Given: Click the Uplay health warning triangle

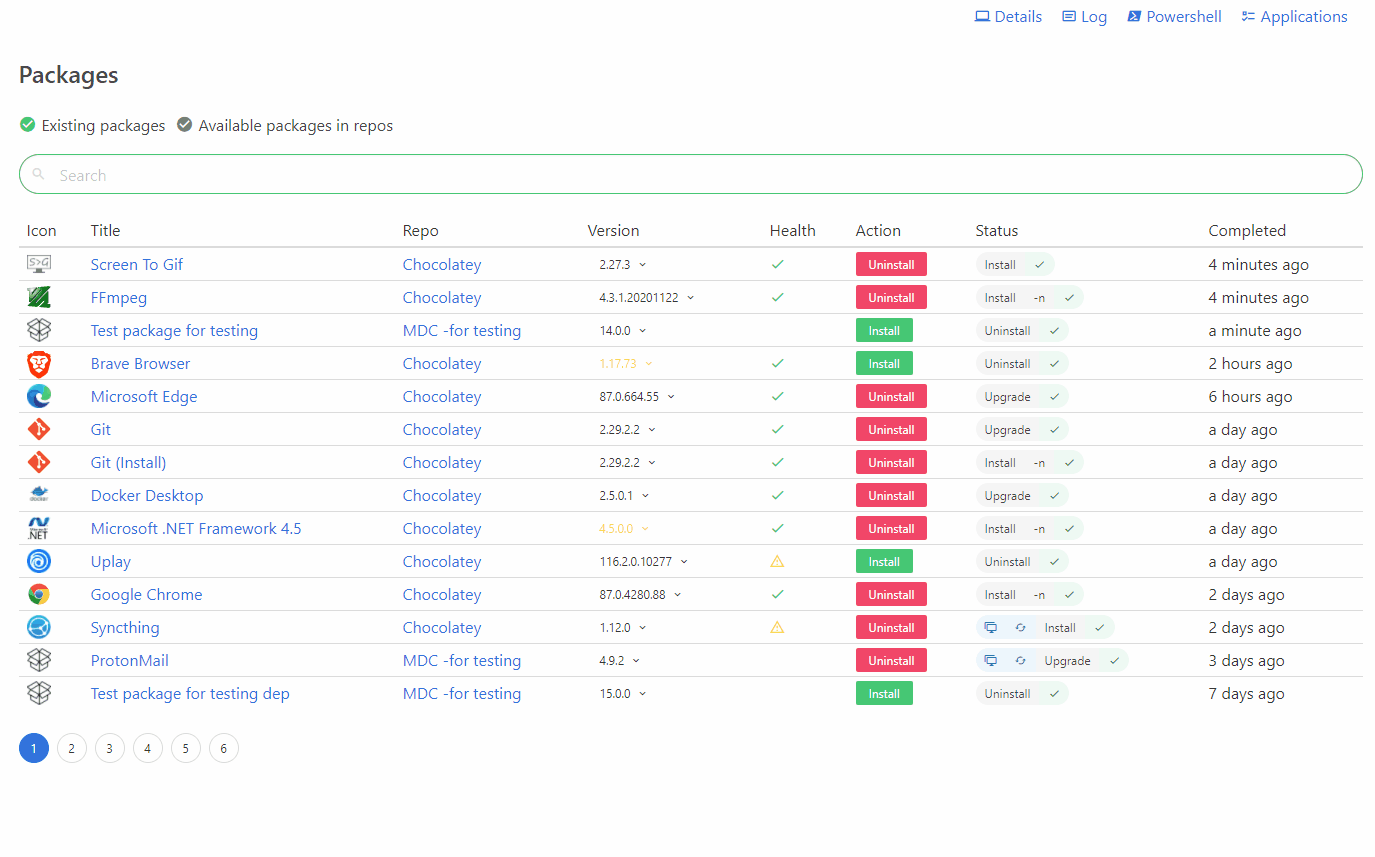Looking at the screenshot, I should coord(777,561).
